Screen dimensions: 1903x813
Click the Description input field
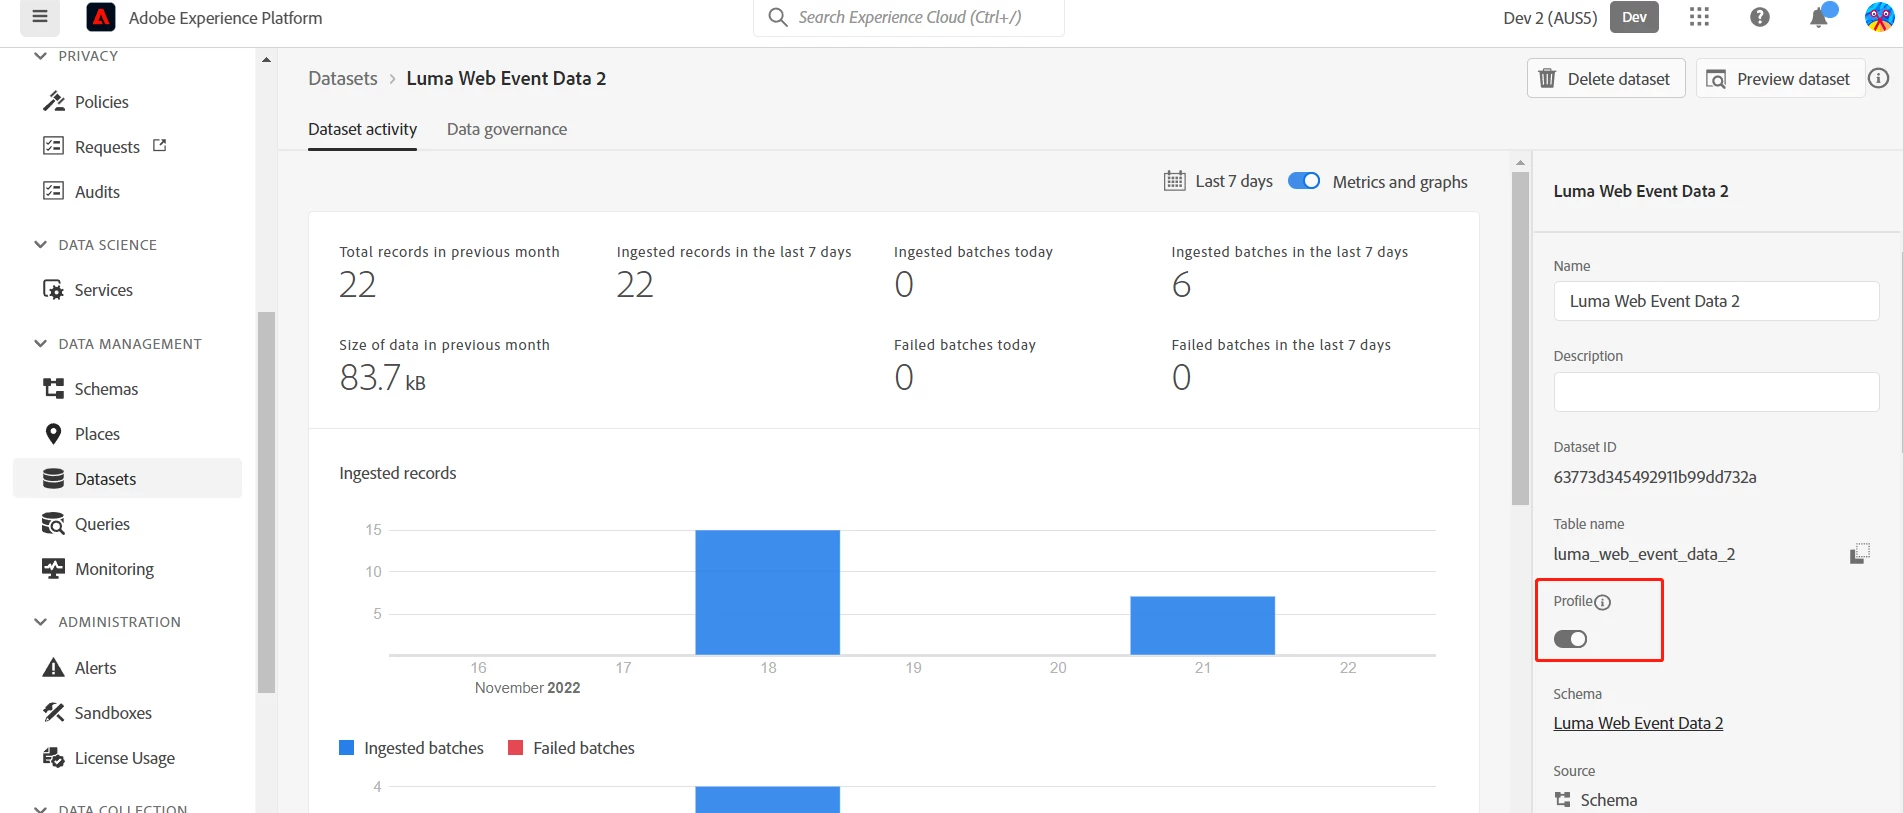pos(1716,392)
